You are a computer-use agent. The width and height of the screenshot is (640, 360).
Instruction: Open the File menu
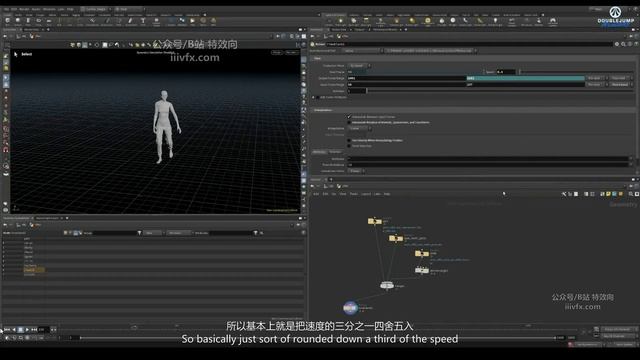pyautogui.click(x=6, y=9)
